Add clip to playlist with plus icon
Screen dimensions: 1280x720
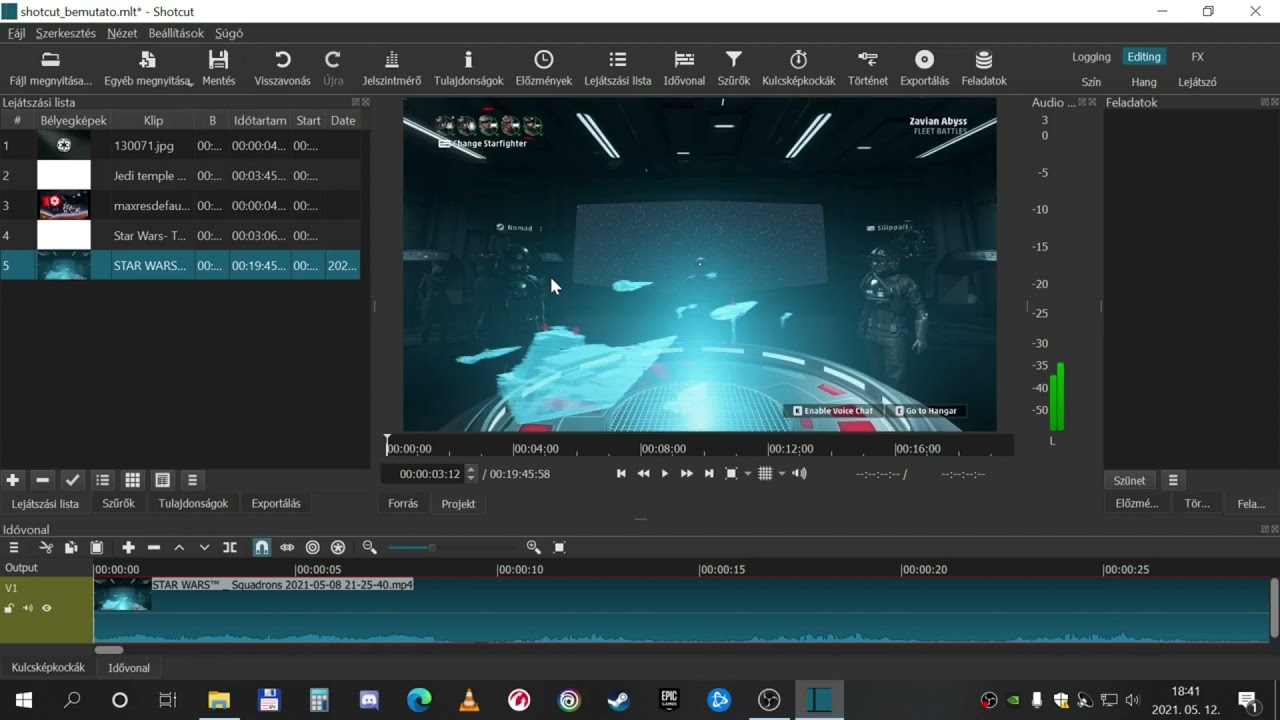point(12,480)
